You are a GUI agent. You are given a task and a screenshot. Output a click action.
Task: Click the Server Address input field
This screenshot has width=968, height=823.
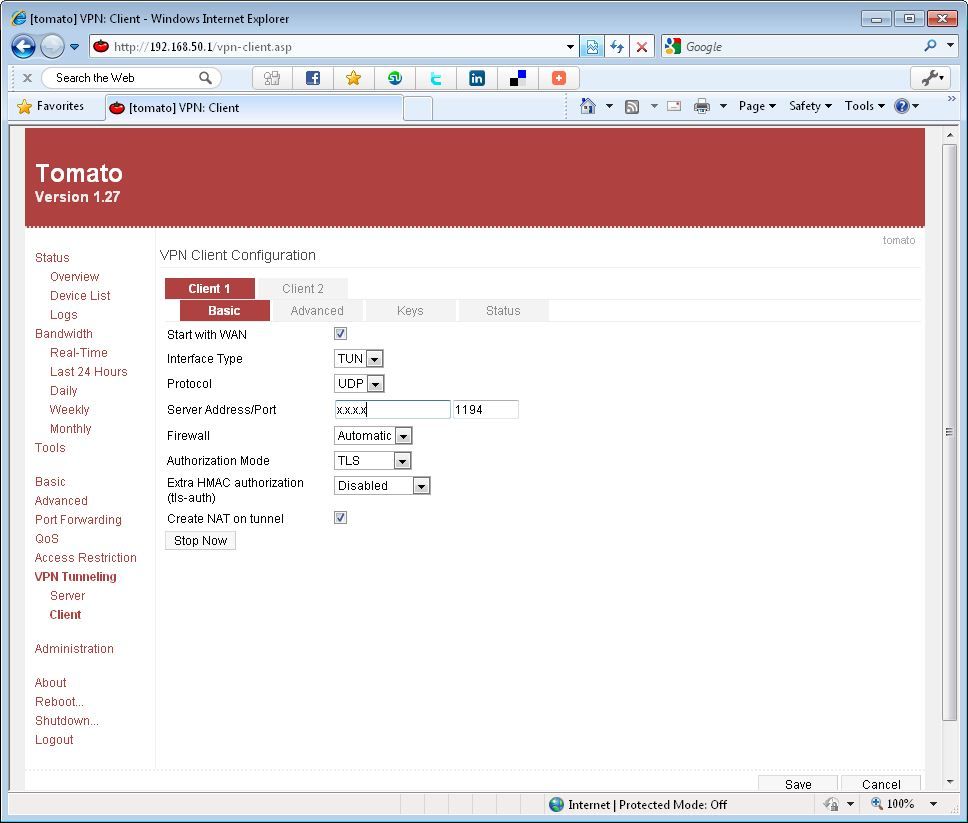click(391, 409)
